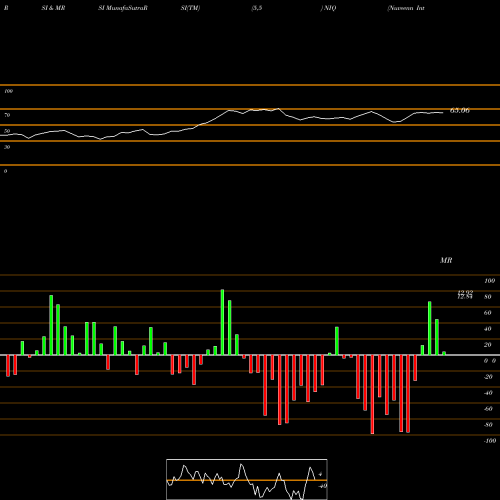Image resolution: width=500 pixels, height=500 pixels.
Task: Click the -40 label on MR axis
Action: click(x=488, y=393)
